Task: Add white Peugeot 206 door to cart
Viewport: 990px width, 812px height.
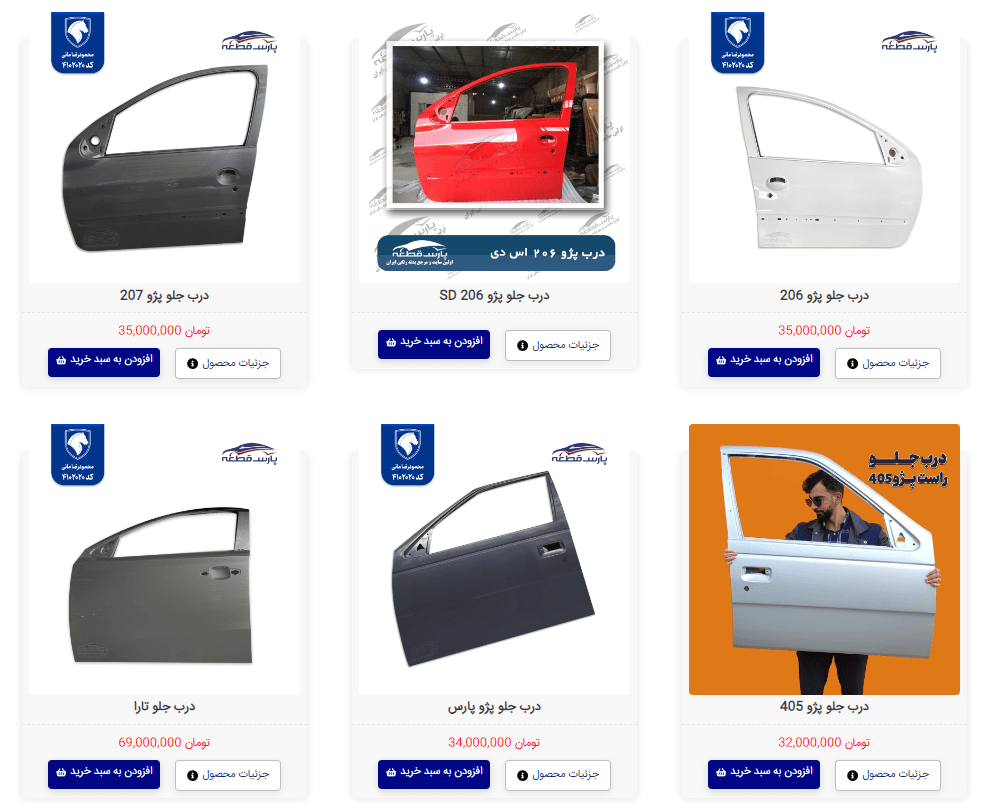Action: click(x=764, y=362)
